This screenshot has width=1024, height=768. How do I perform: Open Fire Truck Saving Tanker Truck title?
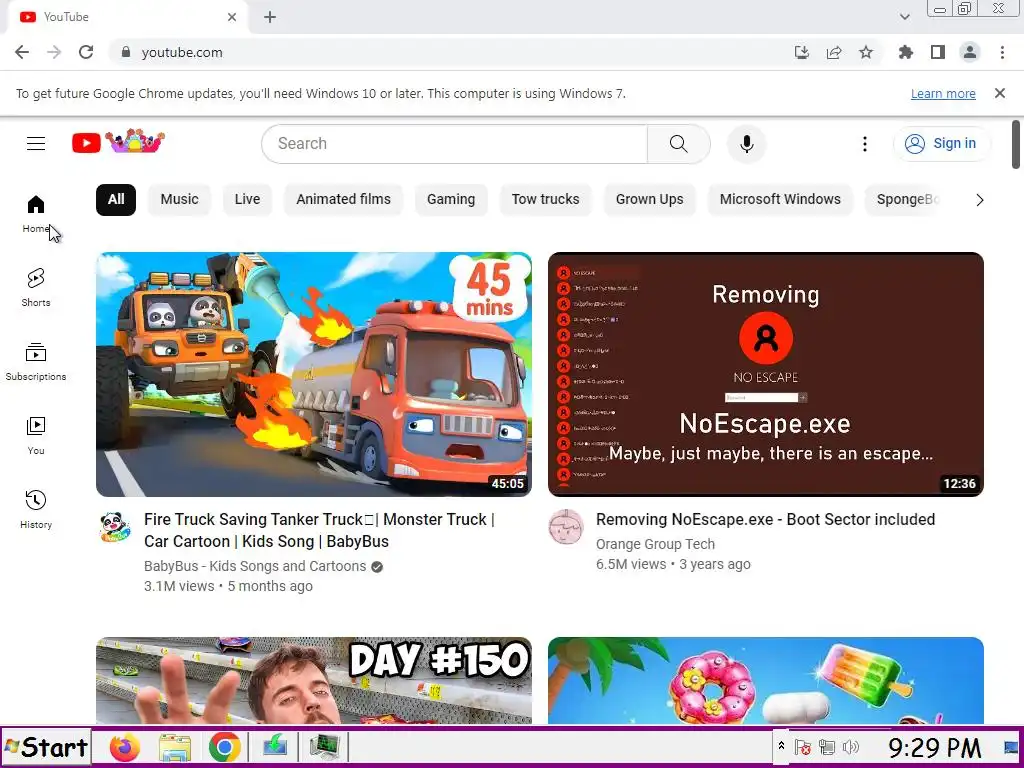click(319, 530)
